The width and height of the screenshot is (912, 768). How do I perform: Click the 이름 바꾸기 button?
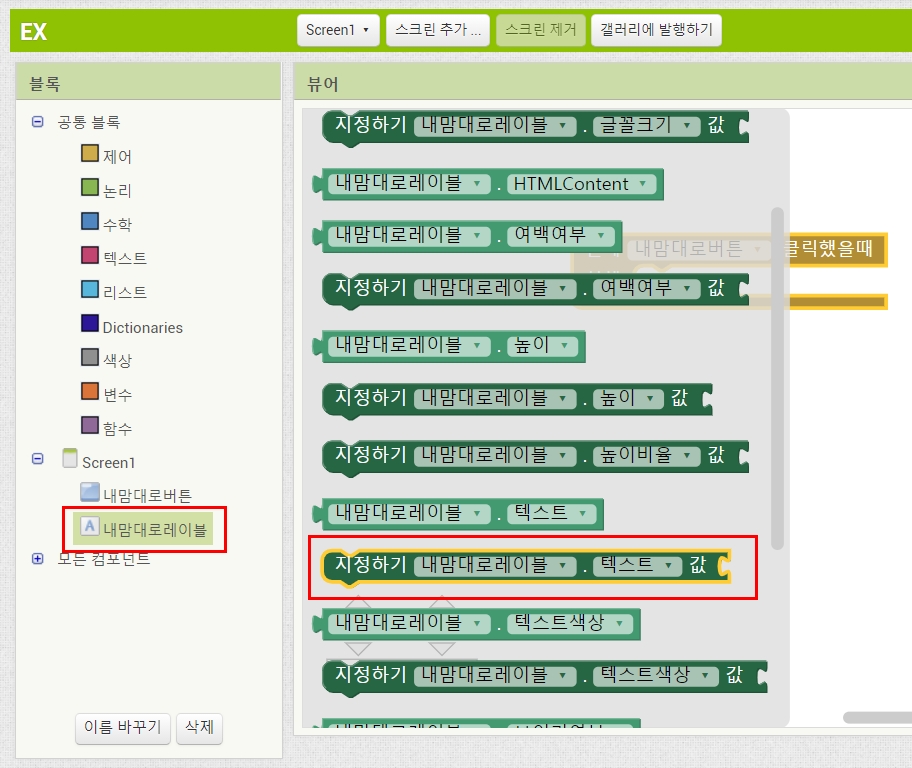click(123, 727)
